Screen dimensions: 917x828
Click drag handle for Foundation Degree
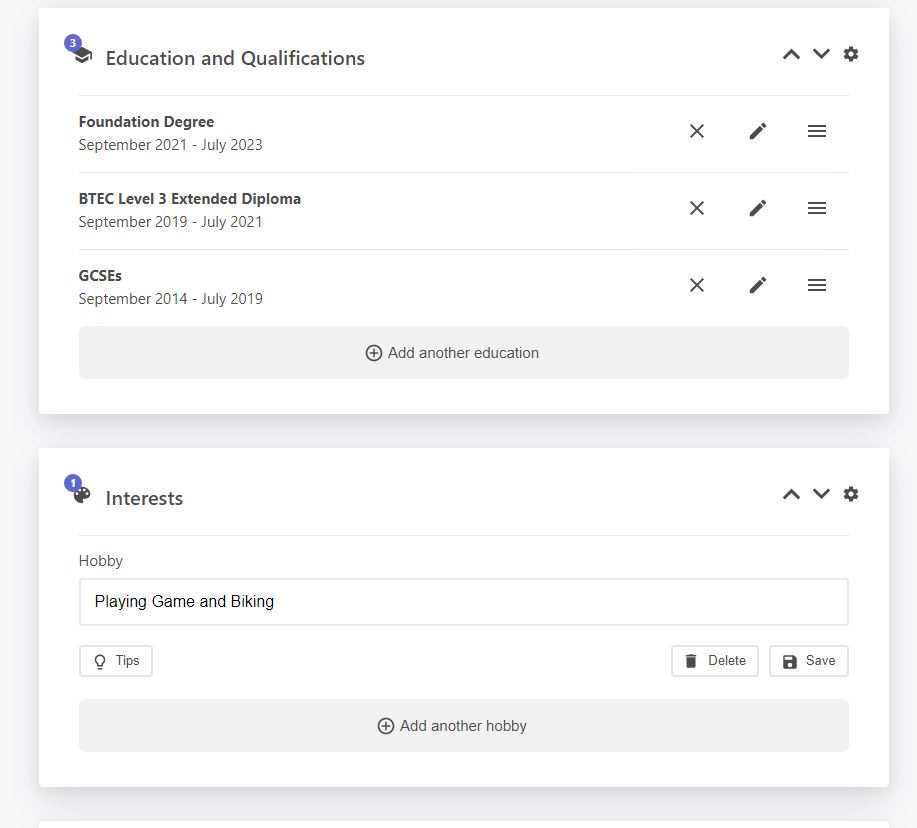pos(817,131)
